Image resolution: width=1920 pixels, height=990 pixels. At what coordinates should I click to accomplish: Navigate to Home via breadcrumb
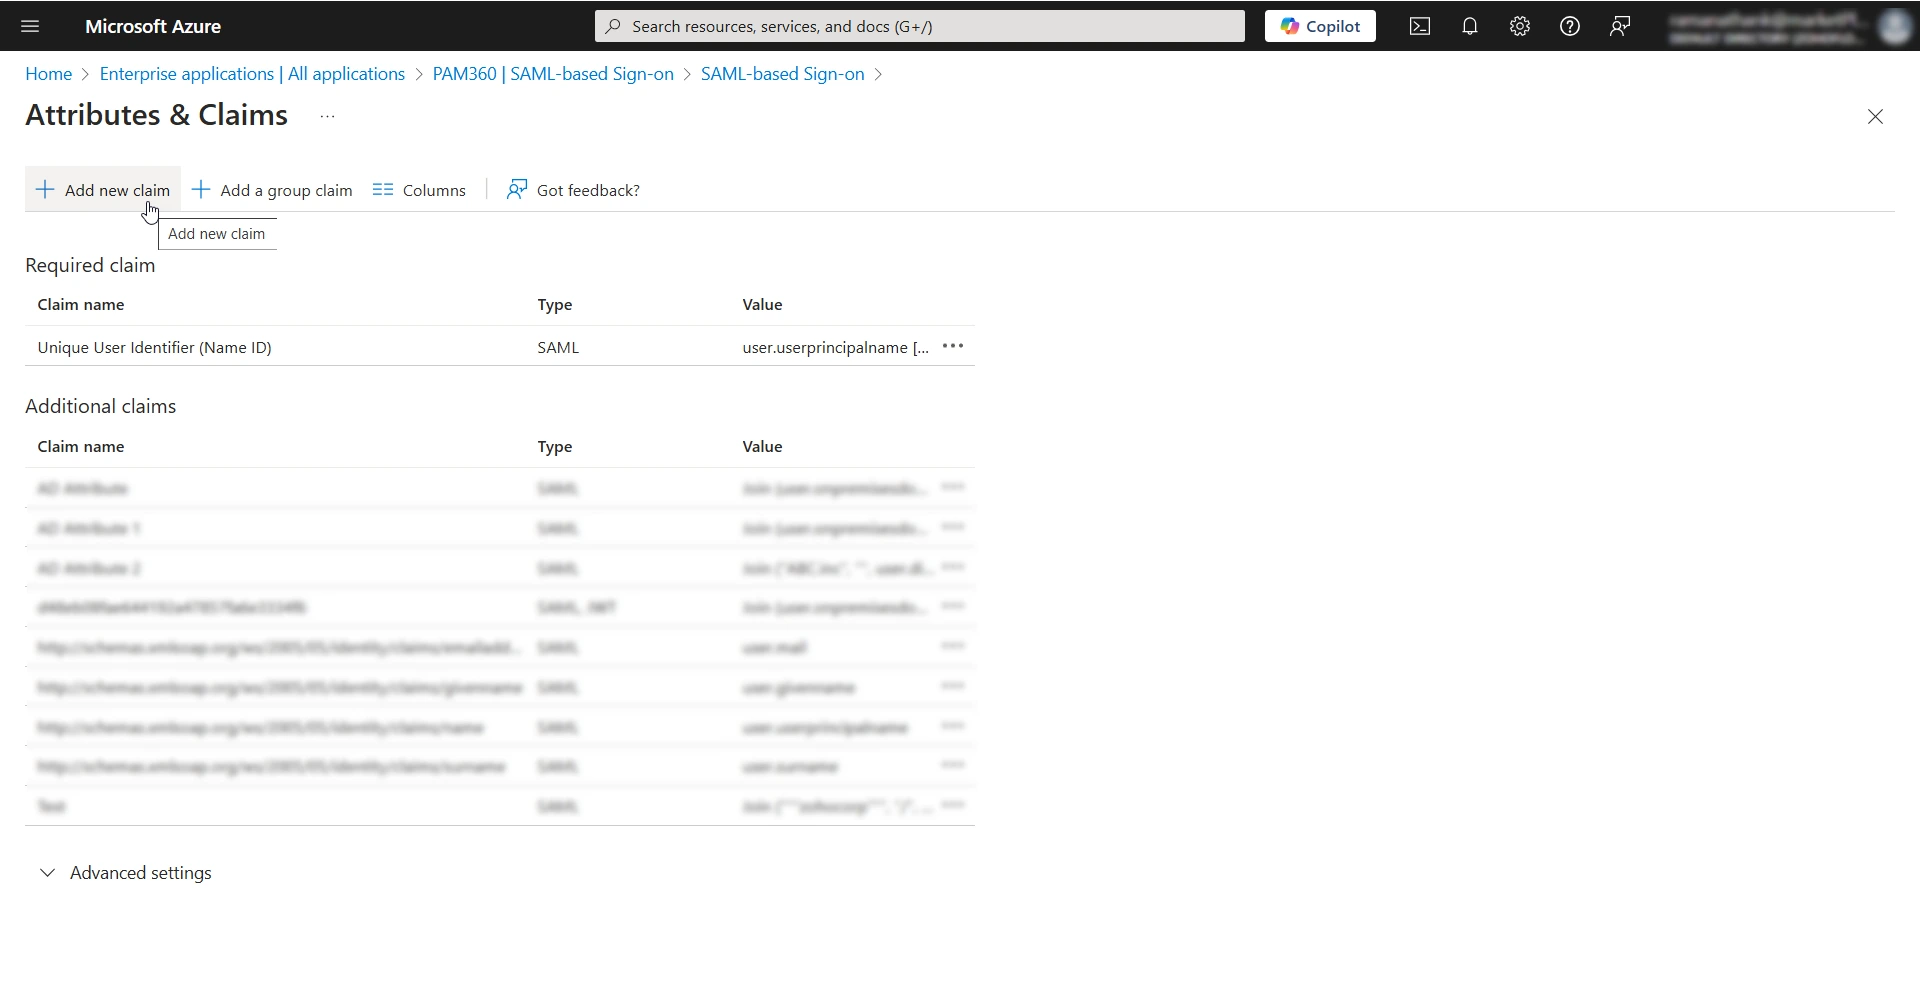coord(47,73)
